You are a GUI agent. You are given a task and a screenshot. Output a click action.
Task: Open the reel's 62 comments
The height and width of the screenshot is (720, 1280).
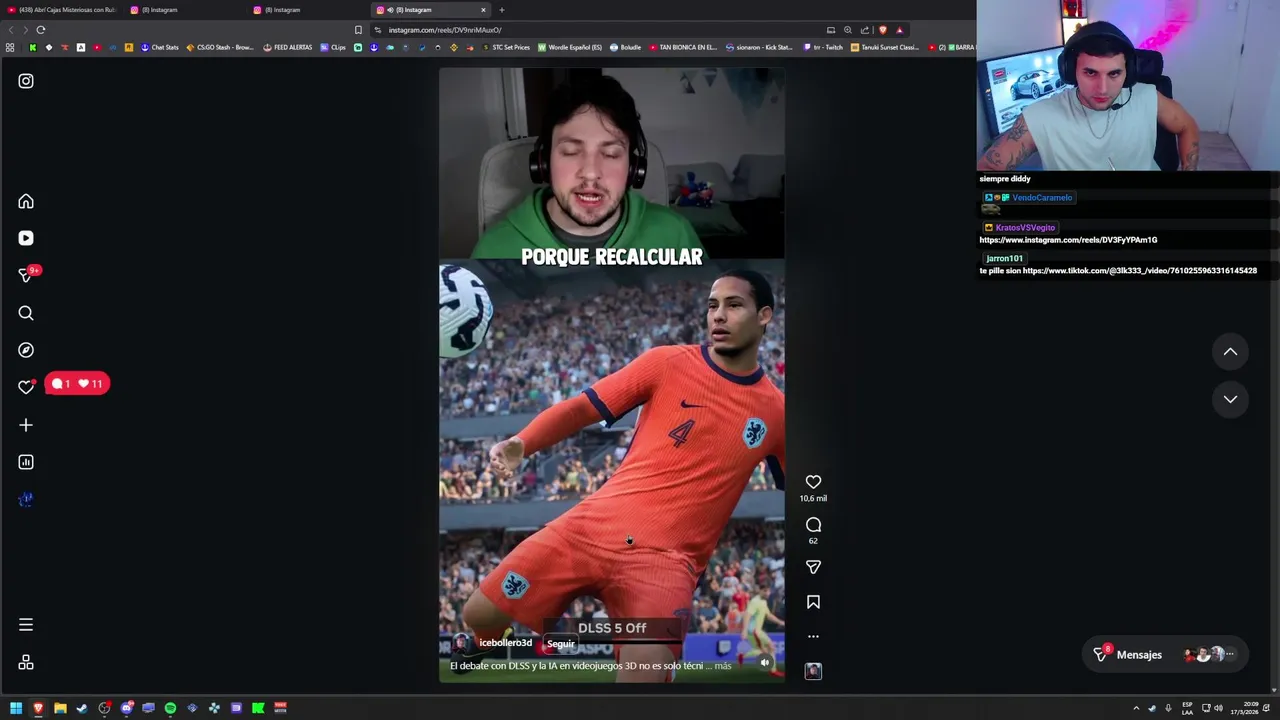click(x=813, y=525)
